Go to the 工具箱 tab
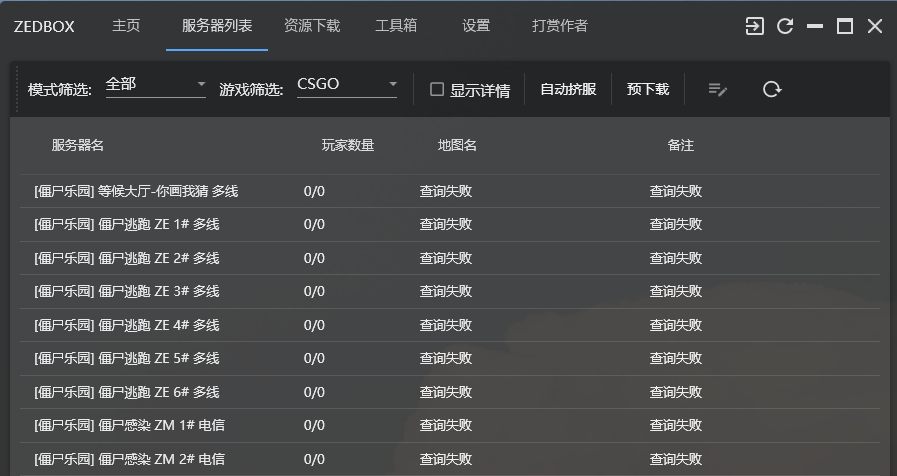897x476 pixels. point(396,26)
